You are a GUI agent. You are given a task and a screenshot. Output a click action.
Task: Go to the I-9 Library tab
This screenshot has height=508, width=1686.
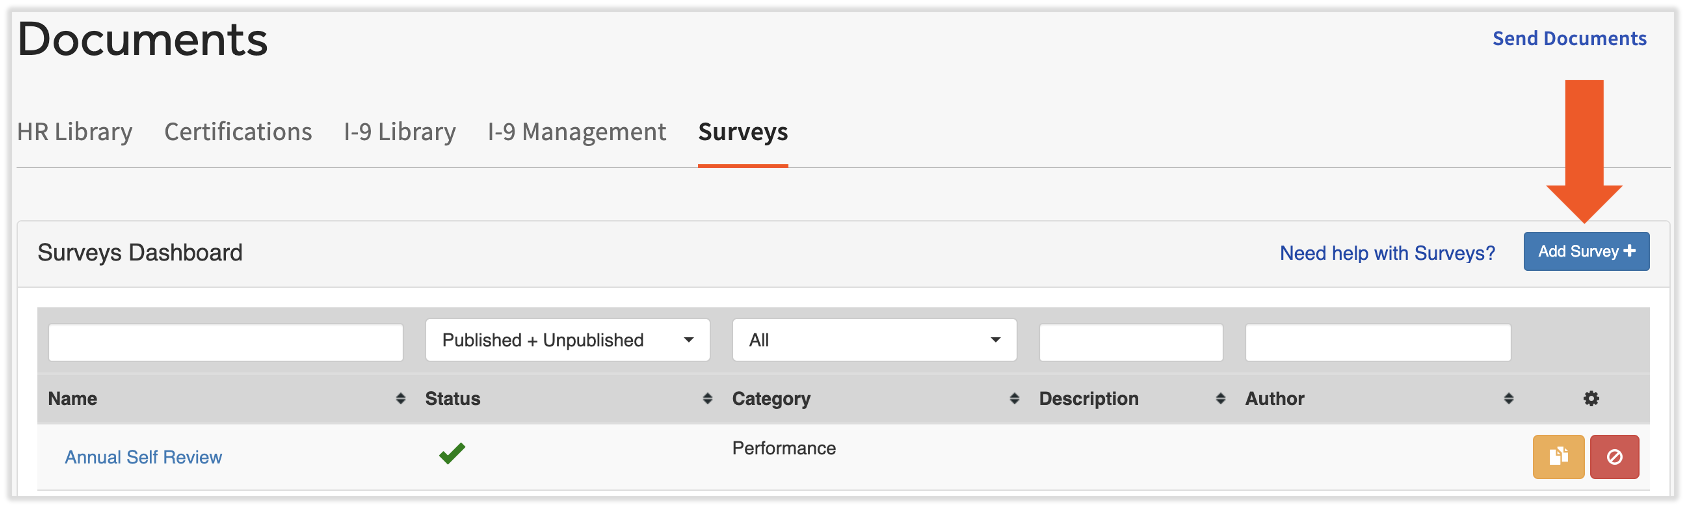click(400, 132)
